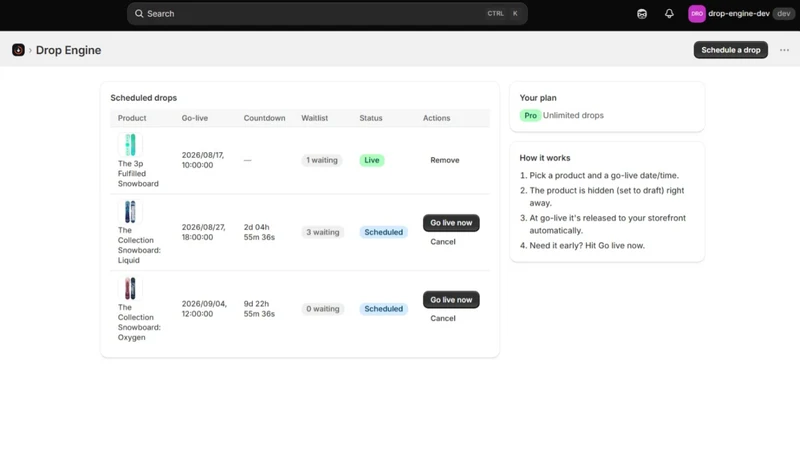Cancel the Oxygen snowboard drop

tap(443, 318)
